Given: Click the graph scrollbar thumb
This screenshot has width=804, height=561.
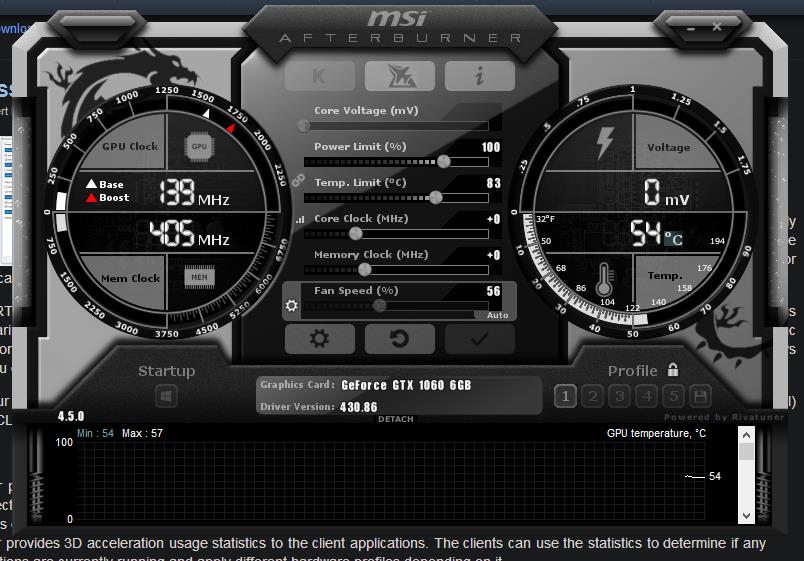Looking at the screenshot, I should pos(746,452).
